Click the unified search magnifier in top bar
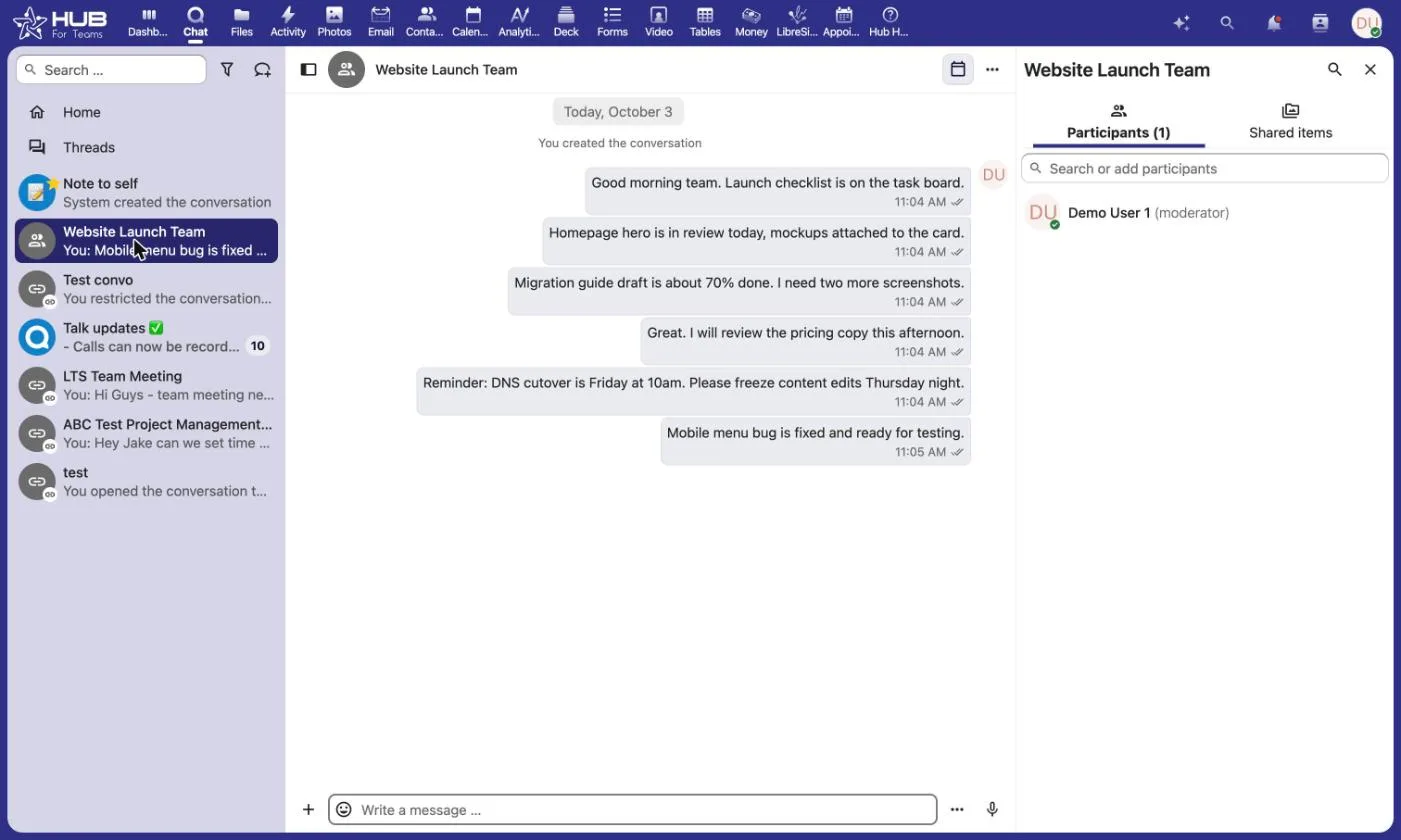The height and width of the screenshot is (840, 1401). coord(1227,22)
